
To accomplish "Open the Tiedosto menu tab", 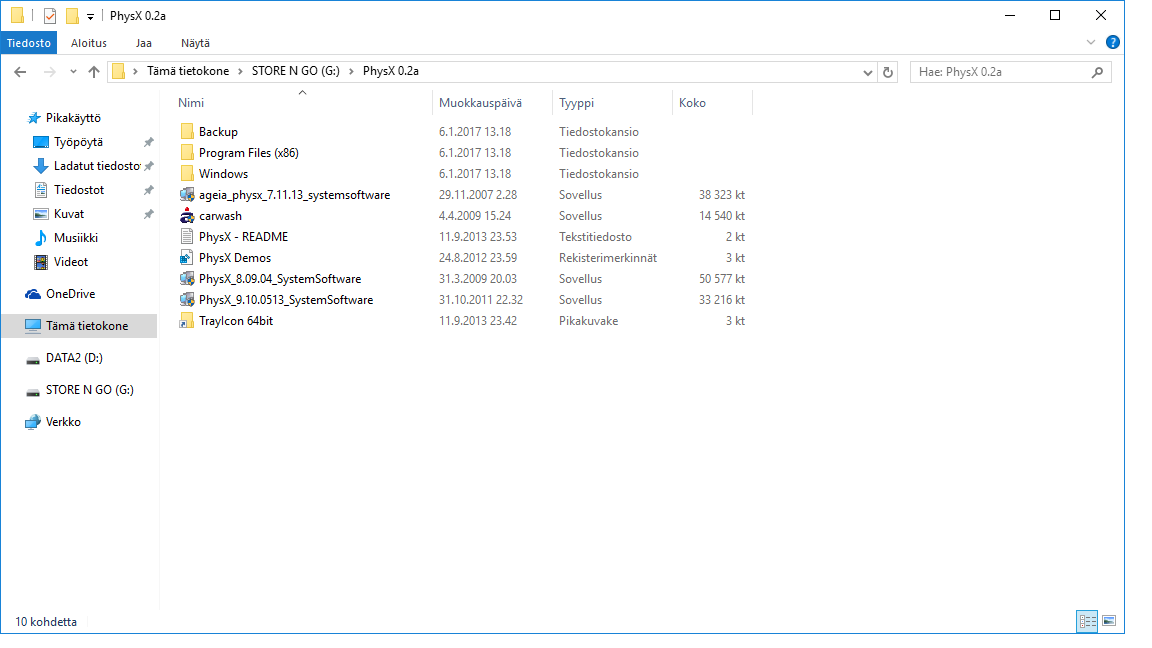I will [x=29, y=43].
